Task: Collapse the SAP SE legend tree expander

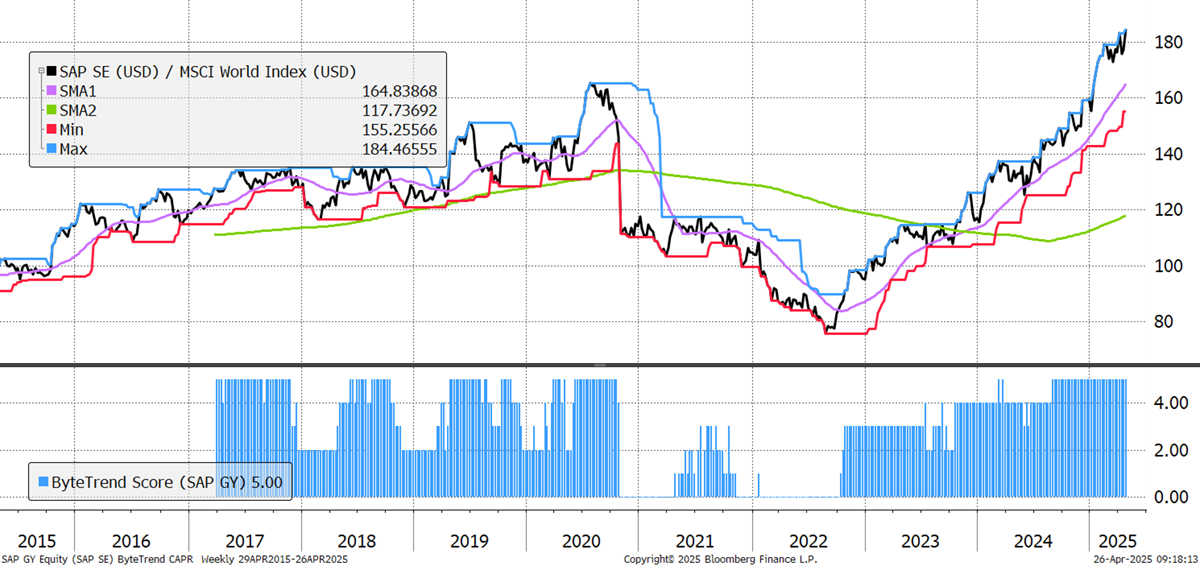Action: 39,72
